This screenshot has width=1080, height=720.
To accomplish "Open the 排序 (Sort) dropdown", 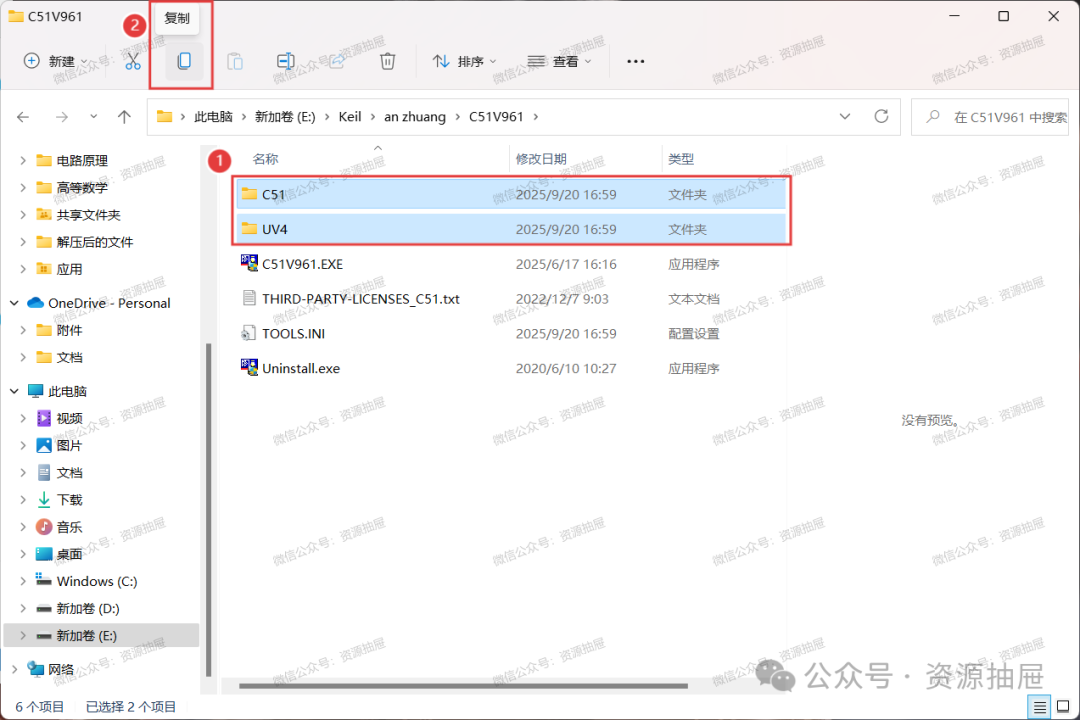I will 464,61.
